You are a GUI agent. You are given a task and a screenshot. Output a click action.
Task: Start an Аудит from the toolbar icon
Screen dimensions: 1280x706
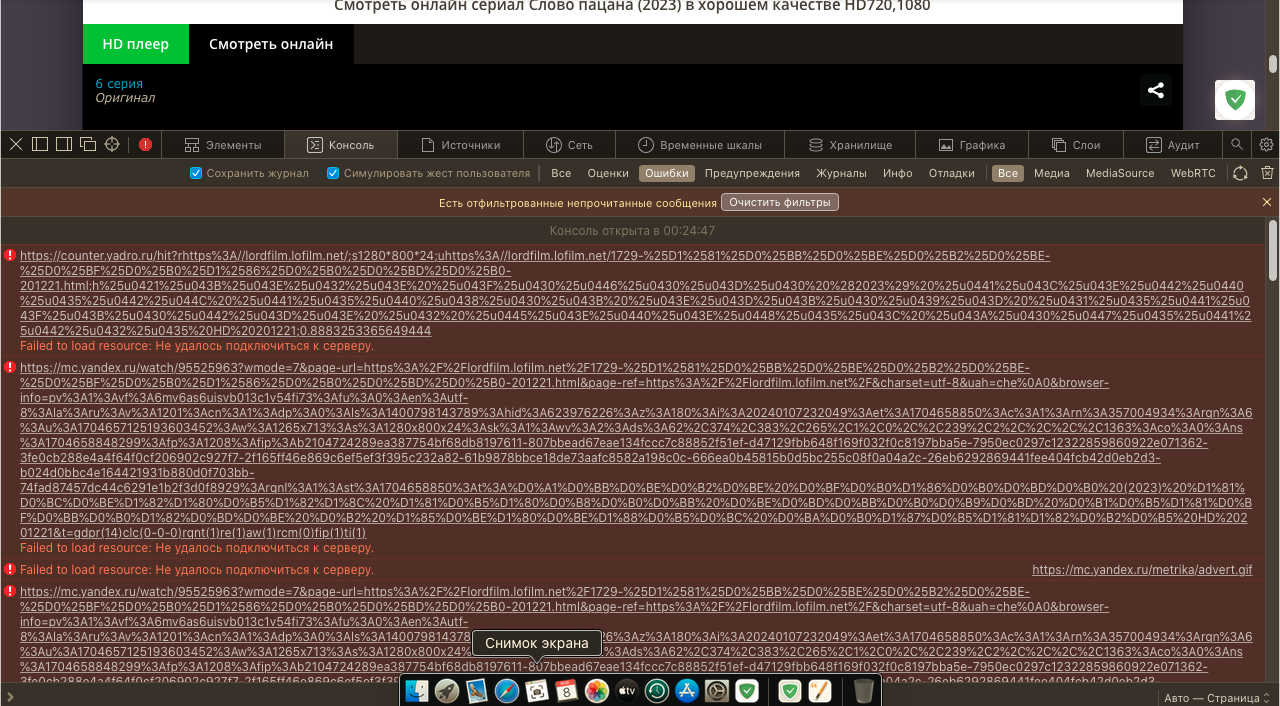pos(1173,144)
